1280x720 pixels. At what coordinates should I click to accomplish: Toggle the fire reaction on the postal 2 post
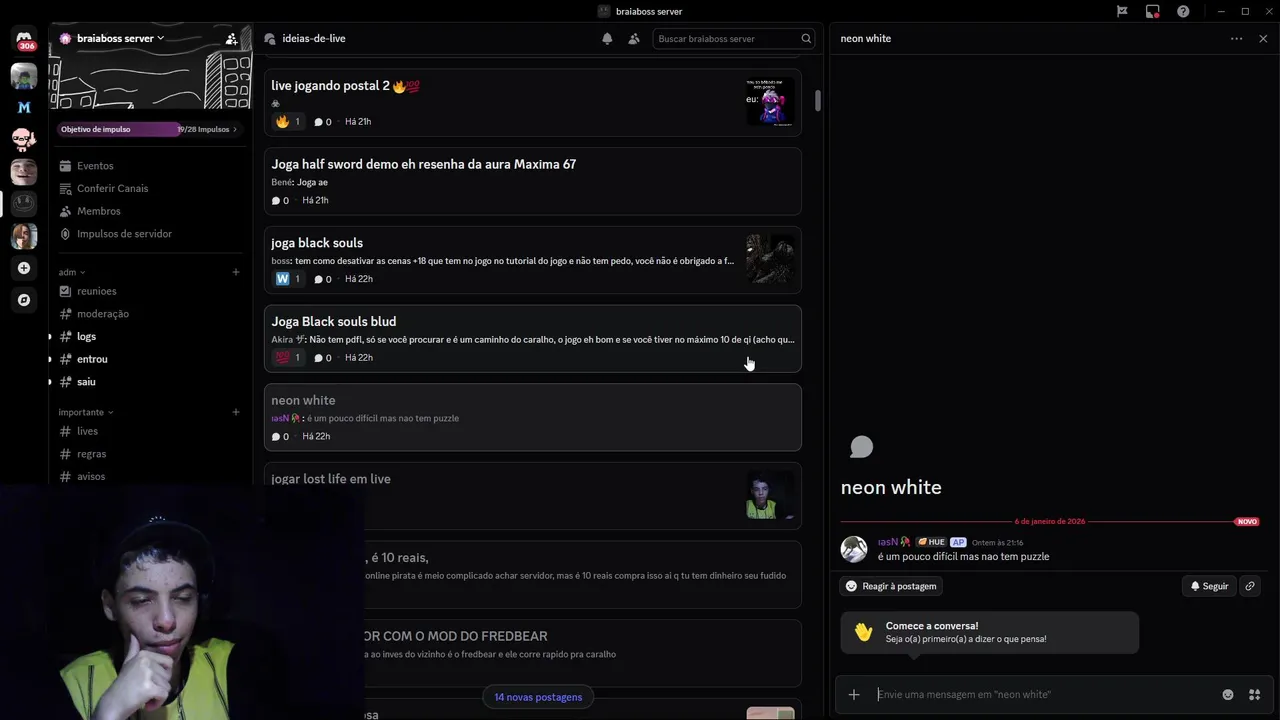[288, 122]
